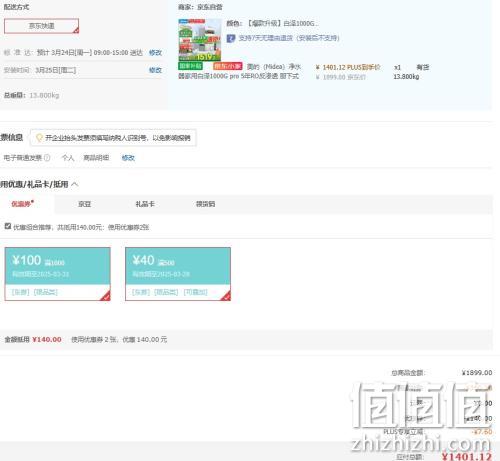Click 修改 for the invoice information
The height and width of the screenshot is (461, 500).
[x=128, y=158]
